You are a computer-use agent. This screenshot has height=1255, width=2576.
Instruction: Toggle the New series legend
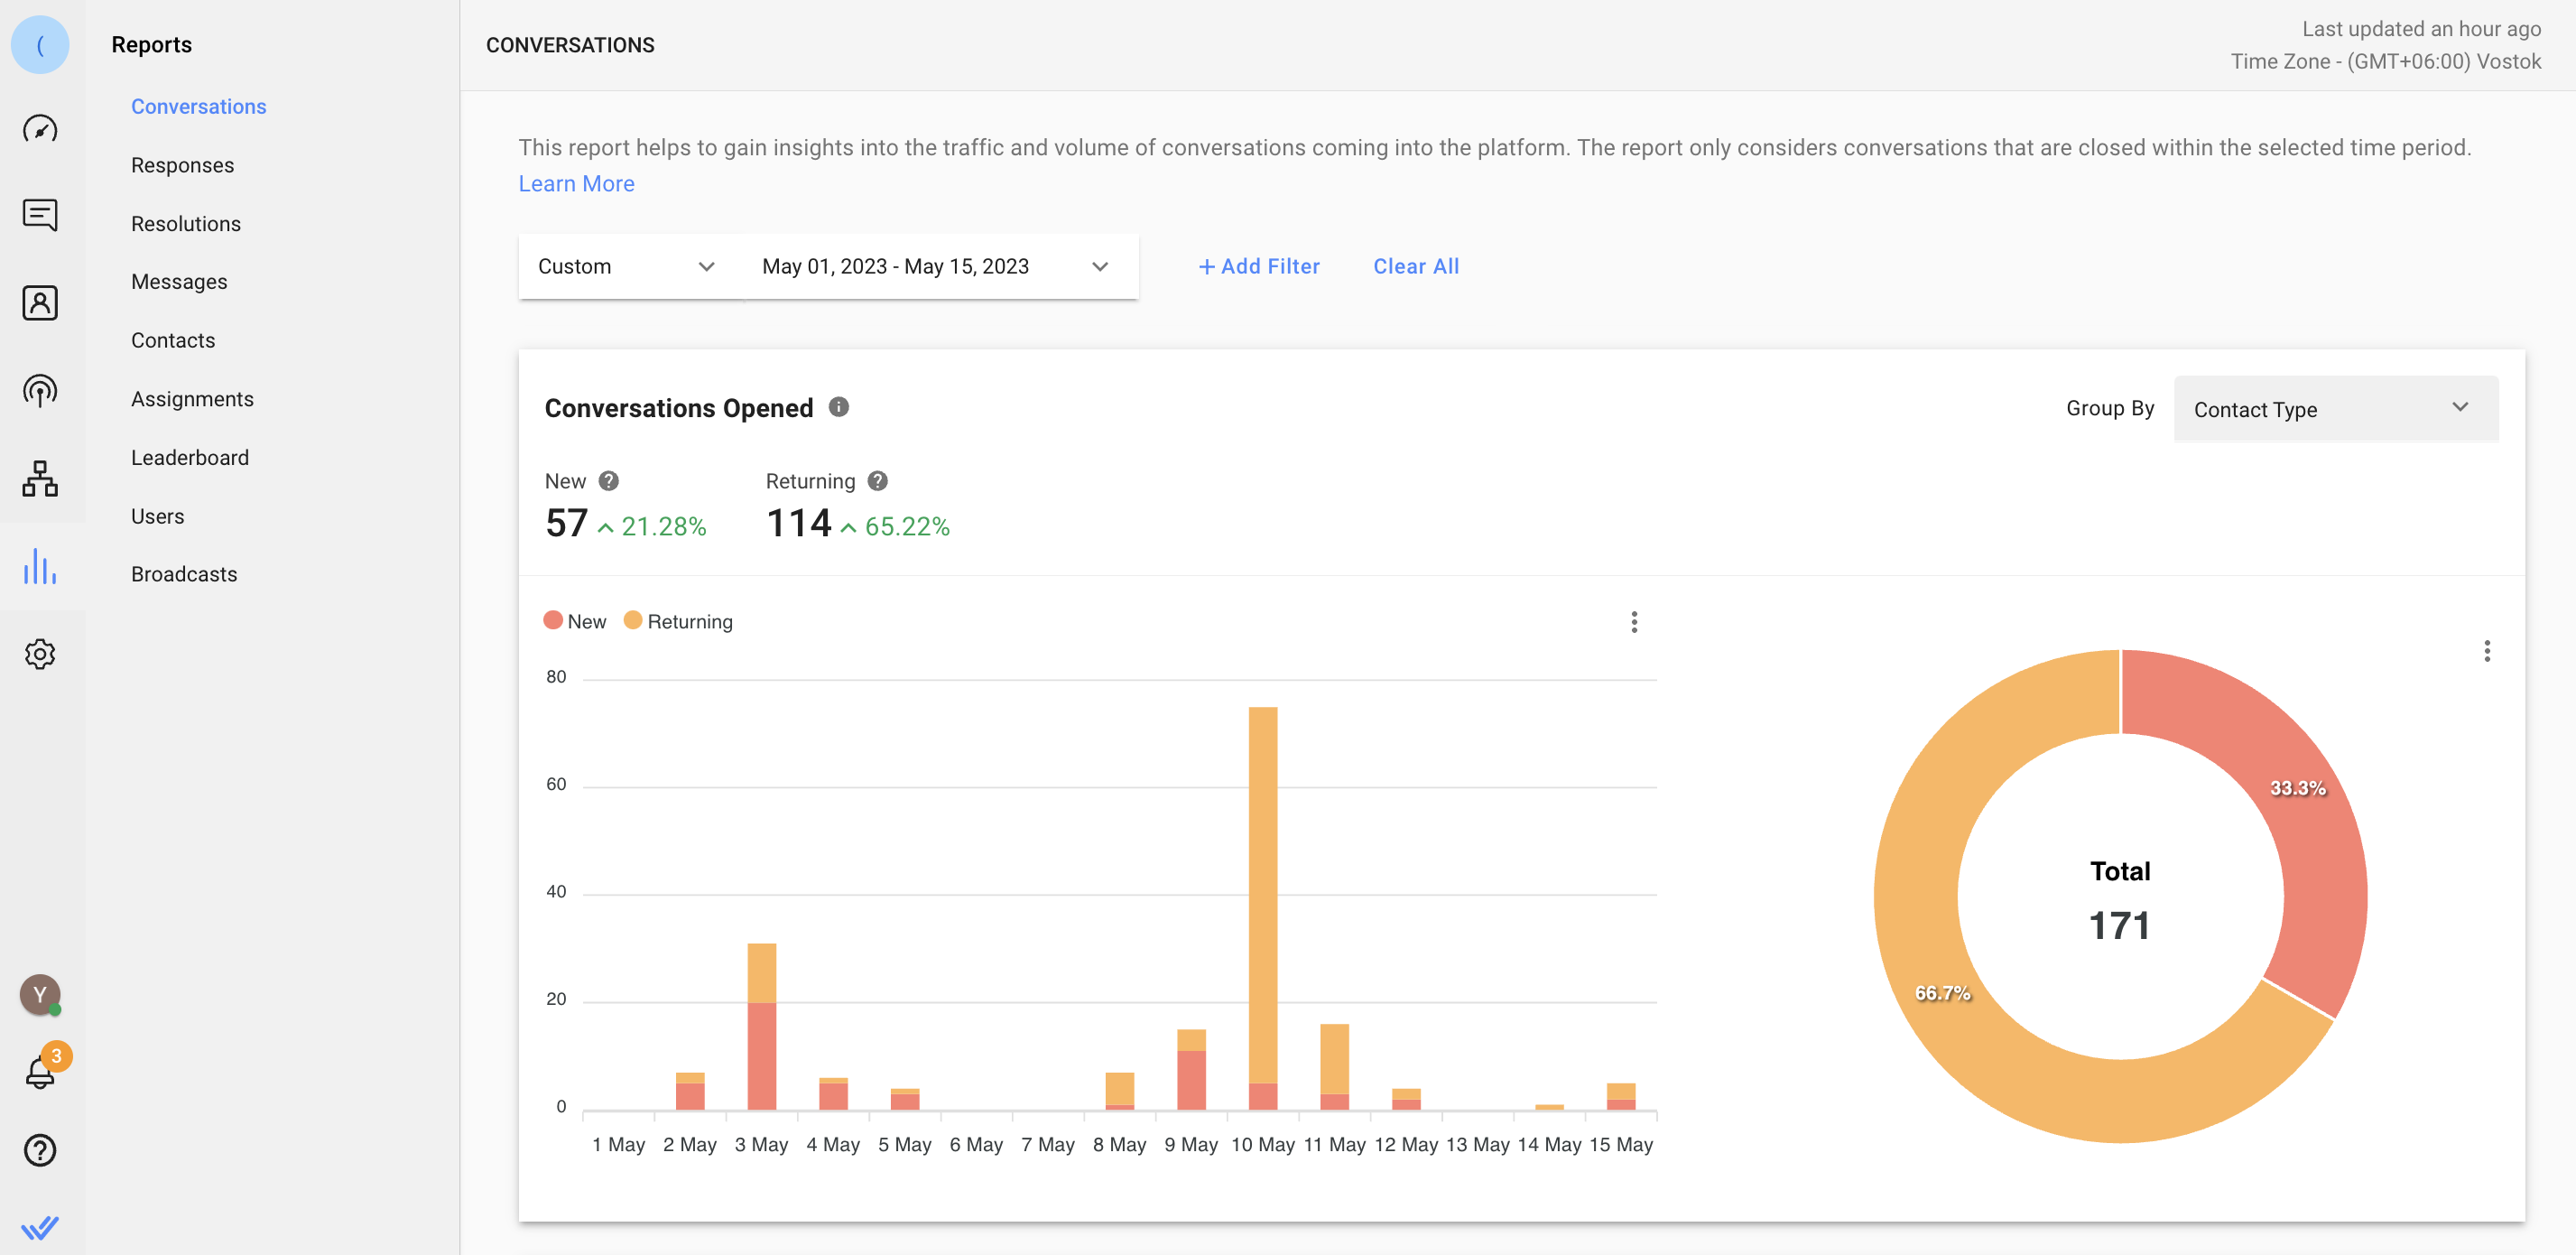coord(575,621)
